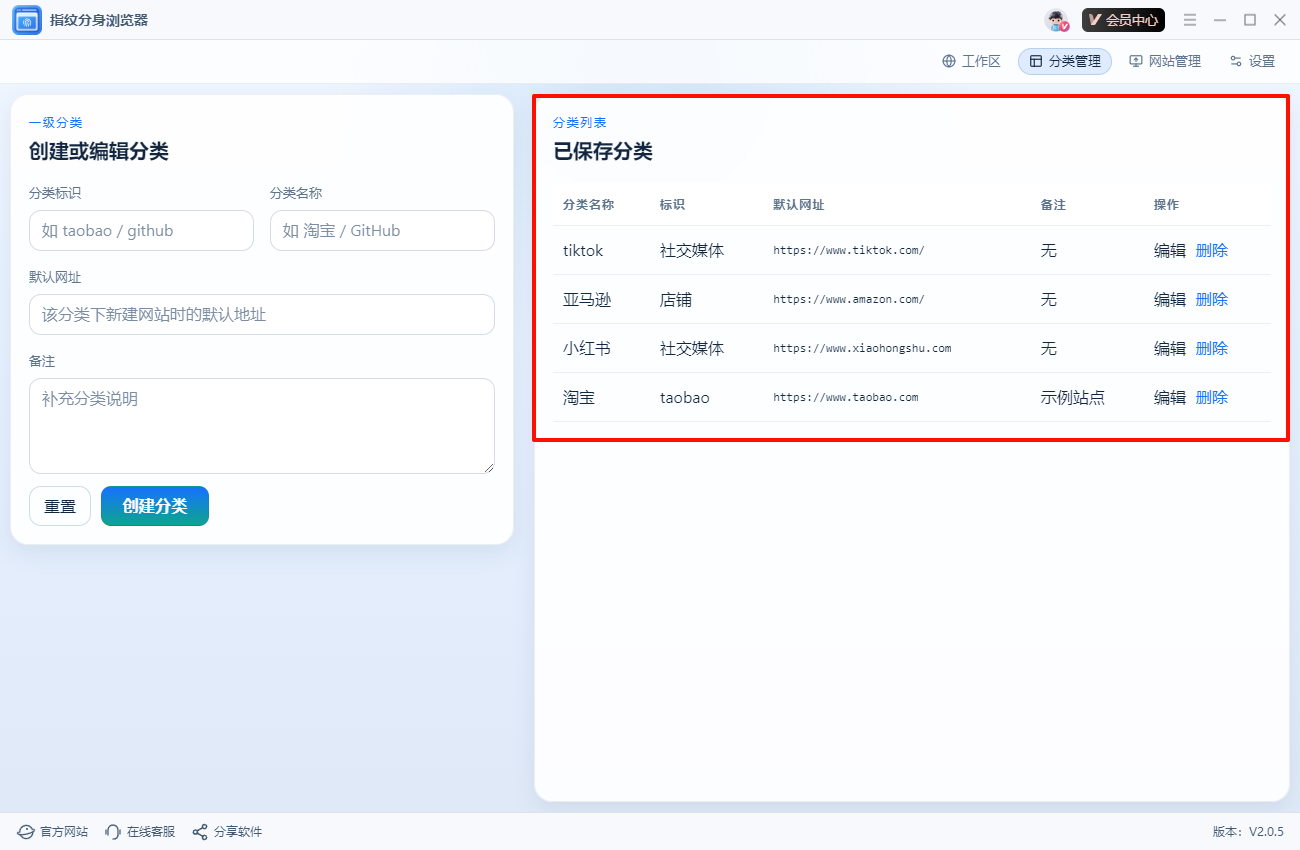This screenshot has height=850, width=1300.
Task: Click the 分类名称 column header in table
Action: [x=589, y=204]
